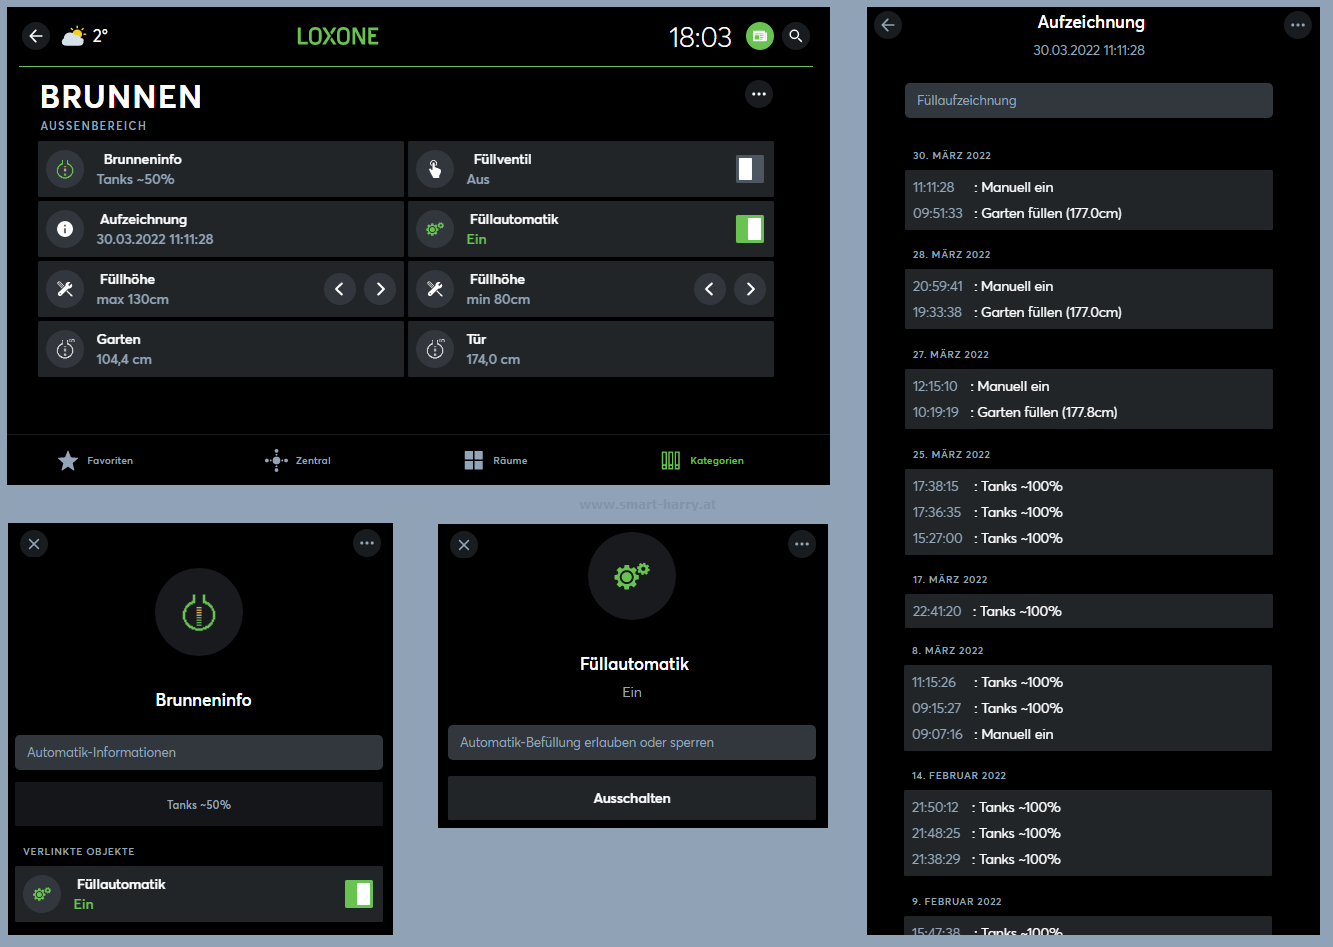Click the 09:07:16 Manuell ein log entry
The height and width of the screenshot is (947, 1333).
pos(1089,734)
